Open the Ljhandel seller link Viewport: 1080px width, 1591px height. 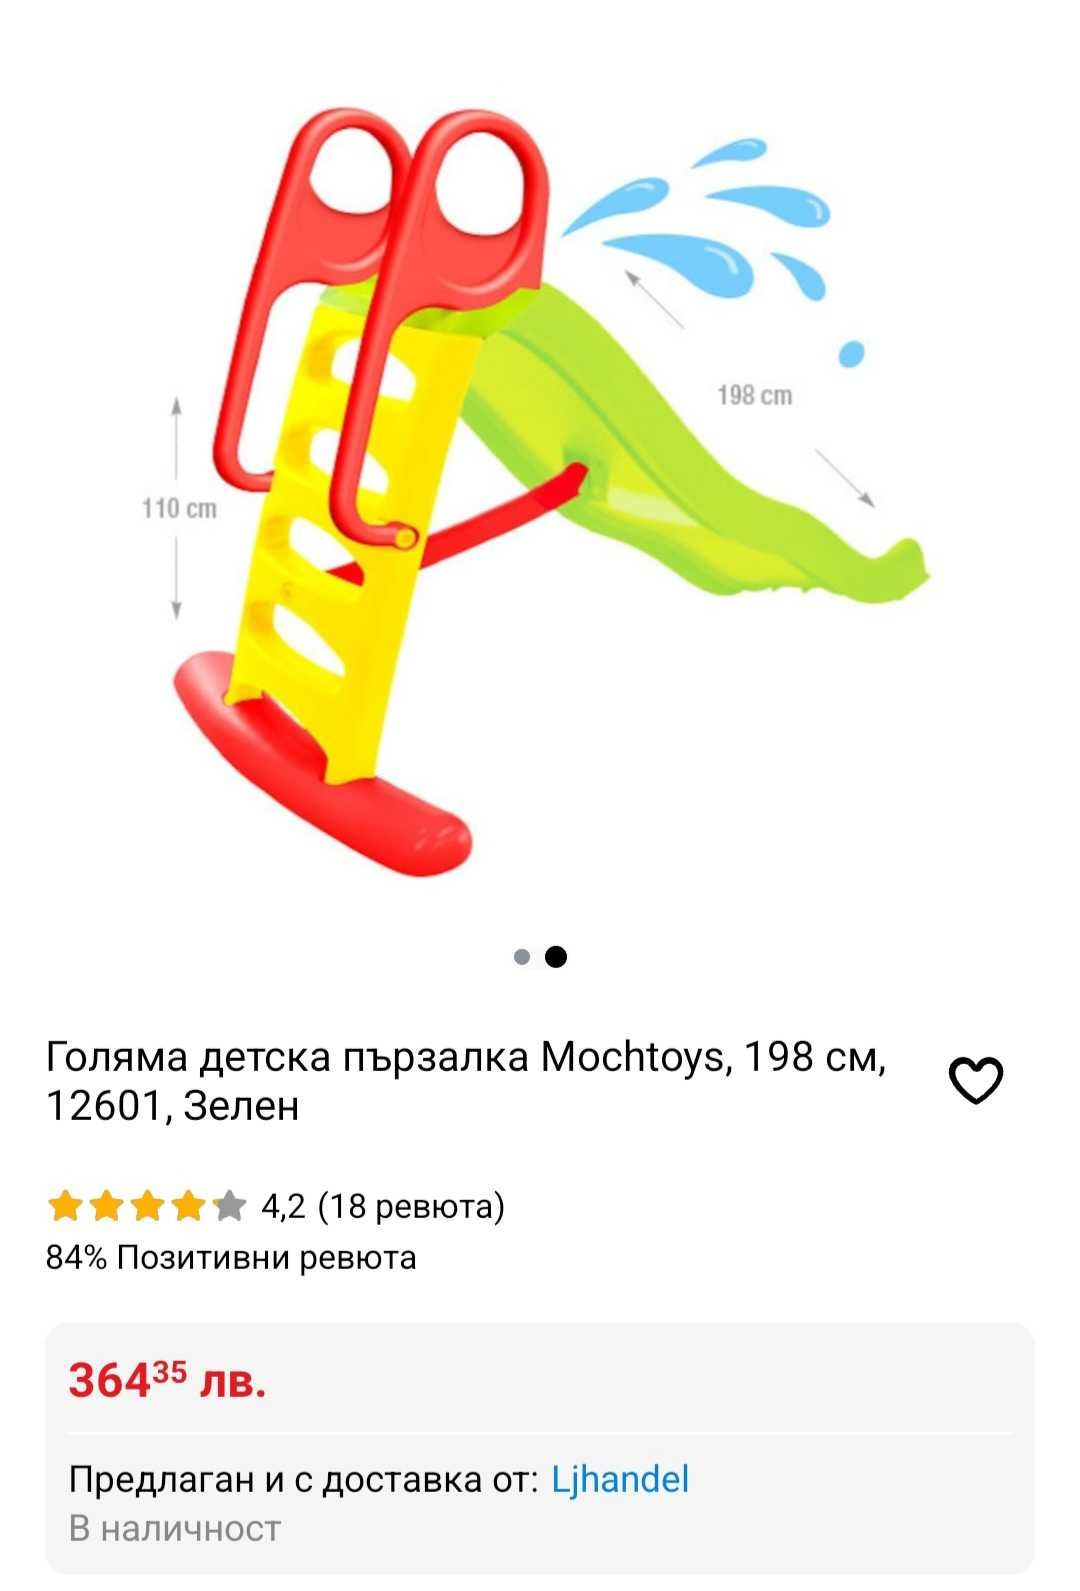click(620, 1479)
